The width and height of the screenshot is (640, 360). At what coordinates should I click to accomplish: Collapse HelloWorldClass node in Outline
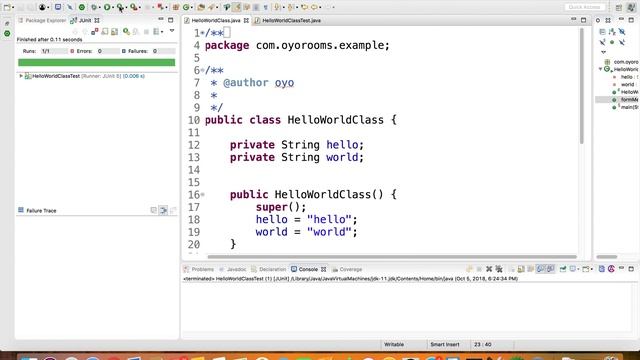tap(600, 69)
